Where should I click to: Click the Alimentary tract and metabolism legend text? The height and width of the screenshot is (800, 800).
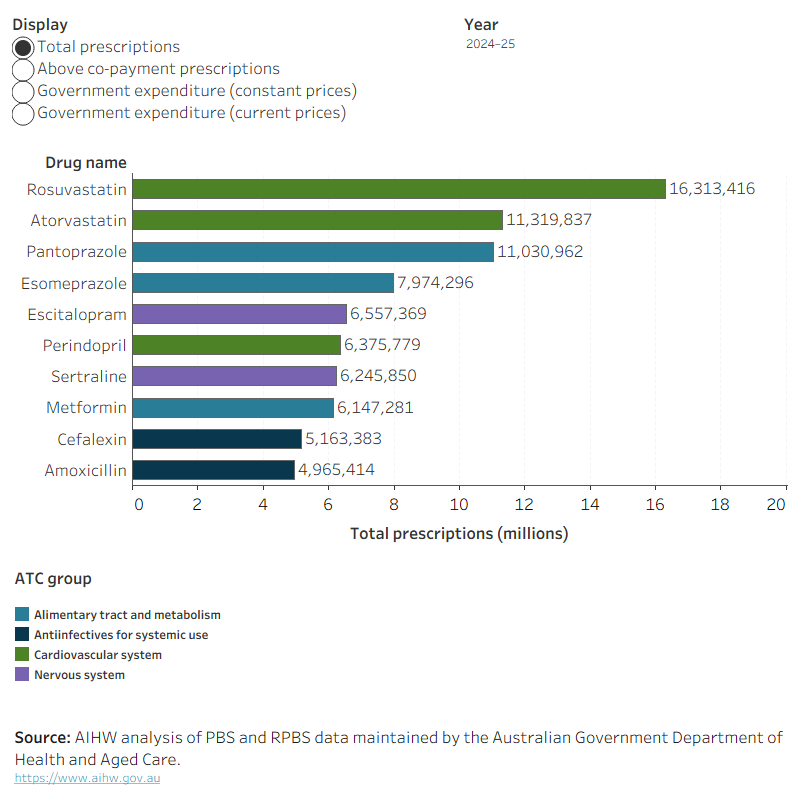pos(128,615)
